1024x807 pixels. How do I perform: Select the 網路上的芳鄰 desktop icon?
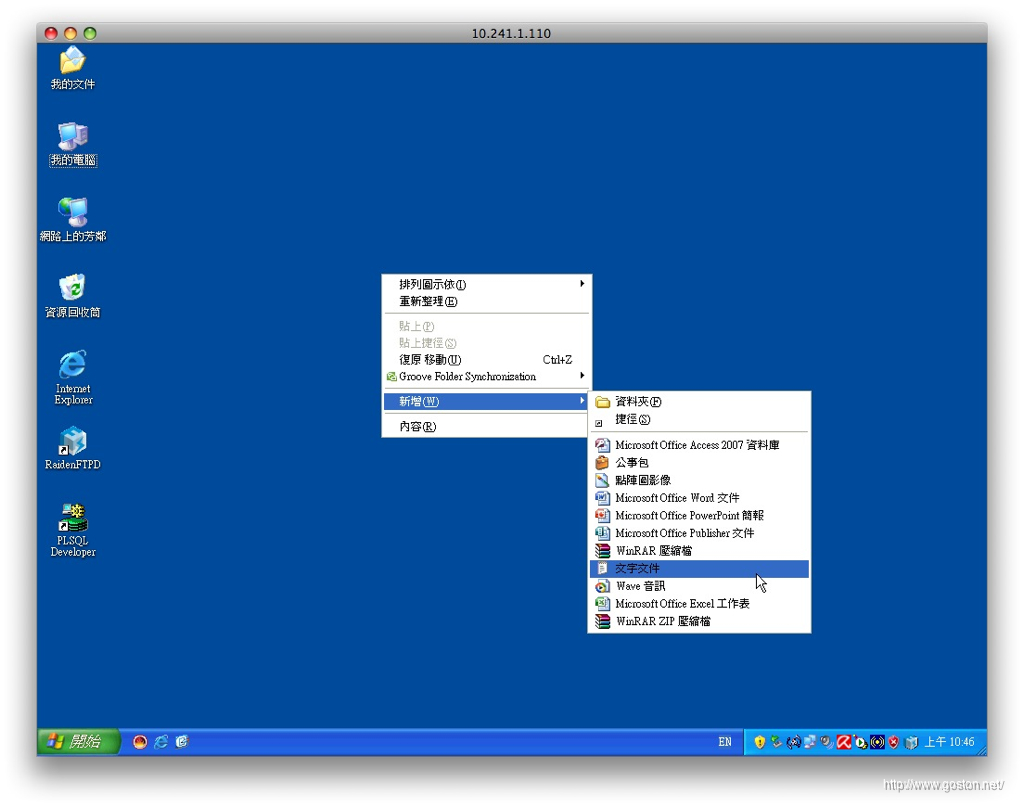tap(73, 220)
